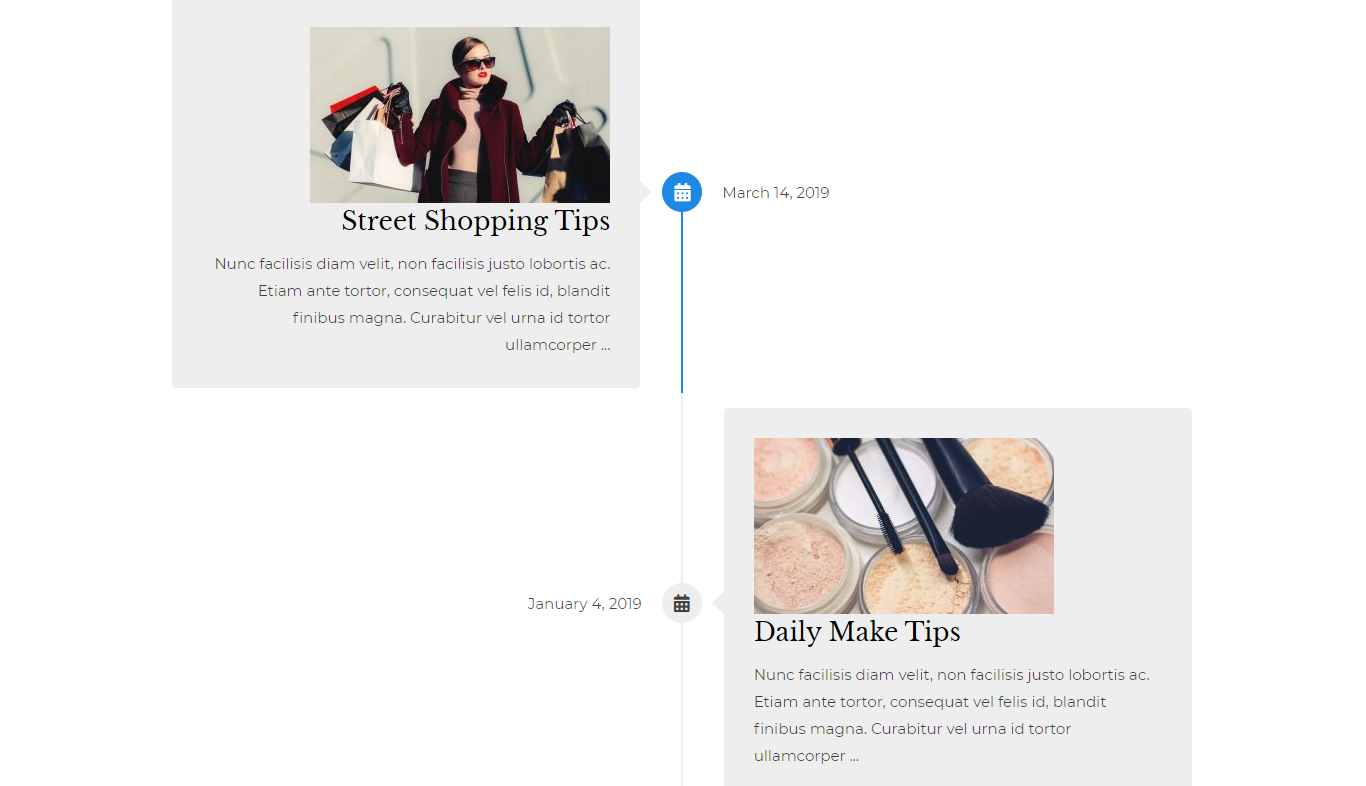Click the Daily Make card's pointer arrow
The height and width of the screenshot is (786, 1366).
point(718,603)
